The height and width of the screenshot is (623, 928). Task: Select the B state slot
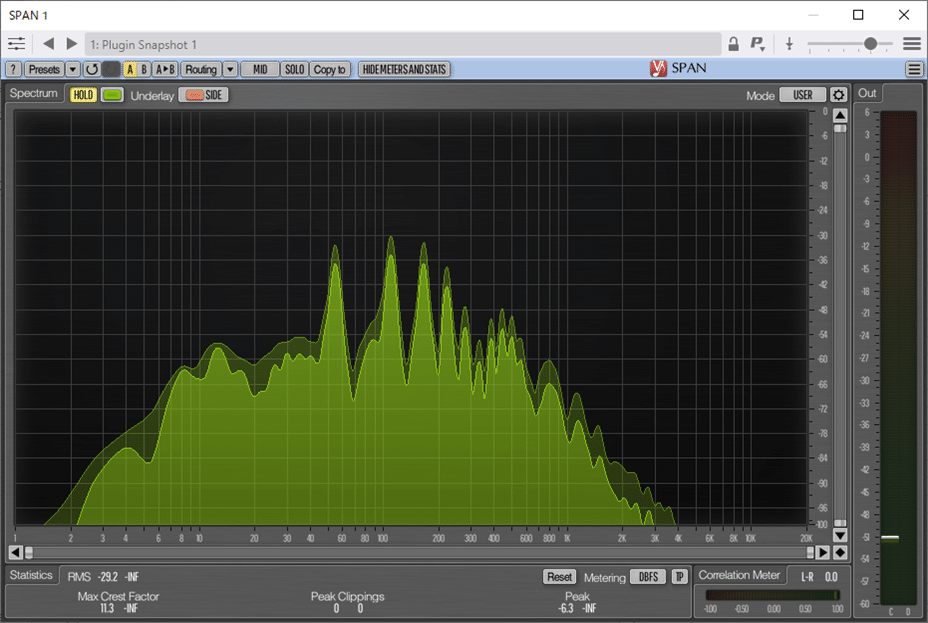pos(144,69)
